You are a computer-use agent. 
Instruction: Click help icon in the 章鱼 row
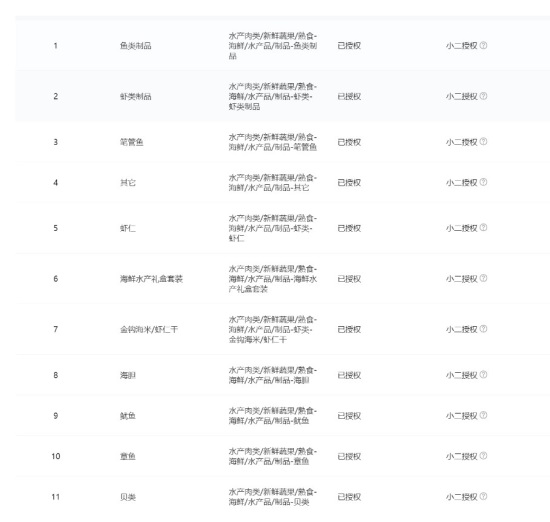(483, 456)
